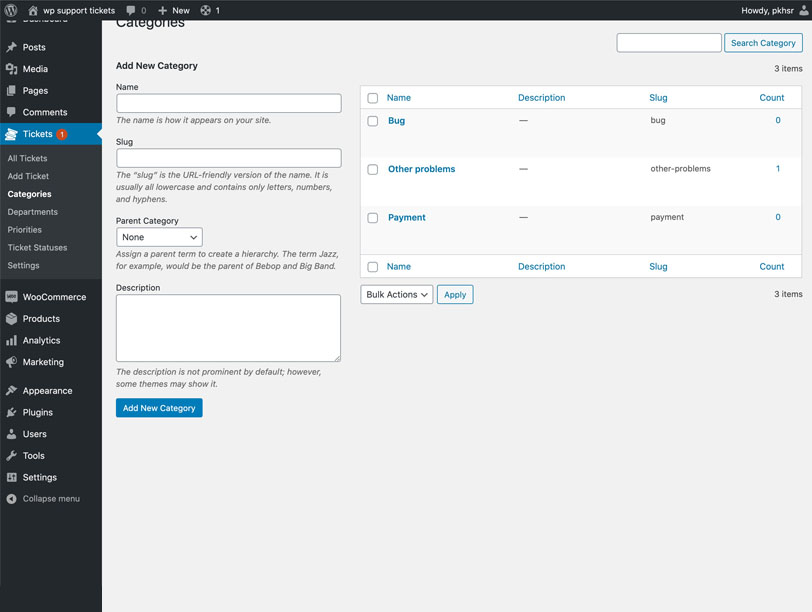Open Categories submenu item

[x=30, y=194]
